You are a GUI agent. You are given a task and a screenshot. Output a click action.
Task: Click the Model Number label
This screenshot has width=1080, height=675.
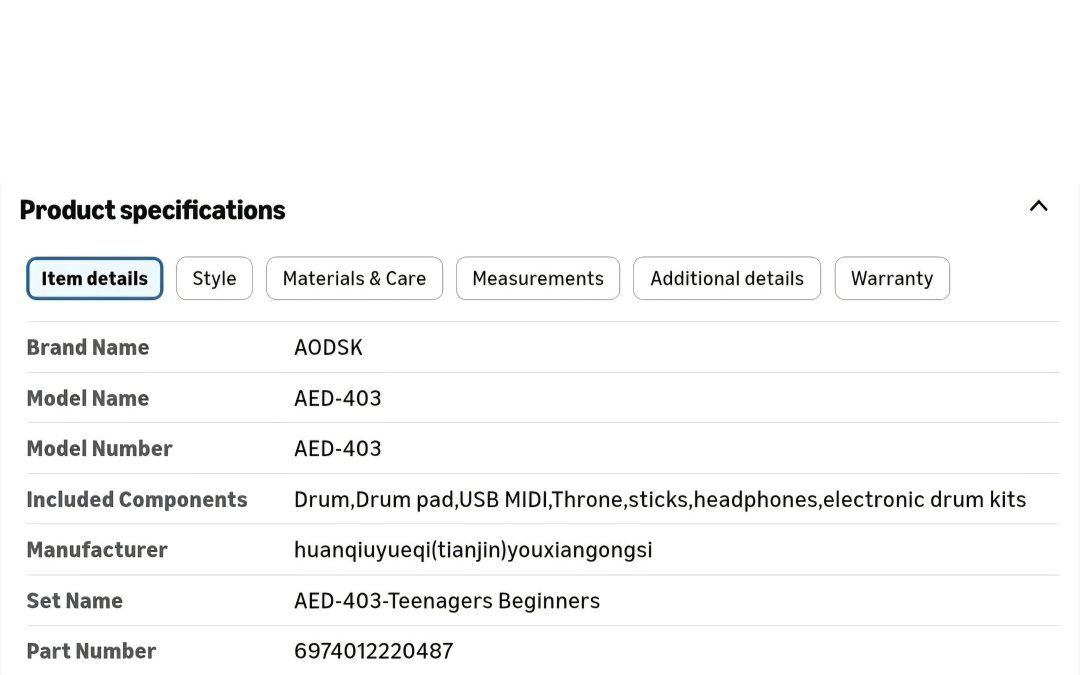coord(99,449)
